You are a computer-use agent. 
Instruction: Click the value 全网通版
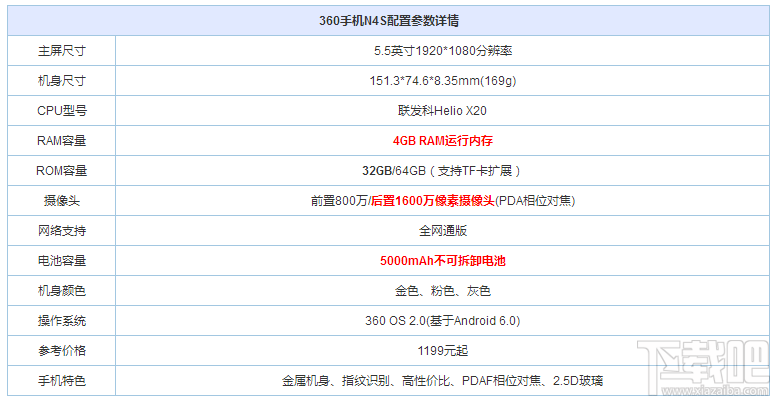(443, 231)
